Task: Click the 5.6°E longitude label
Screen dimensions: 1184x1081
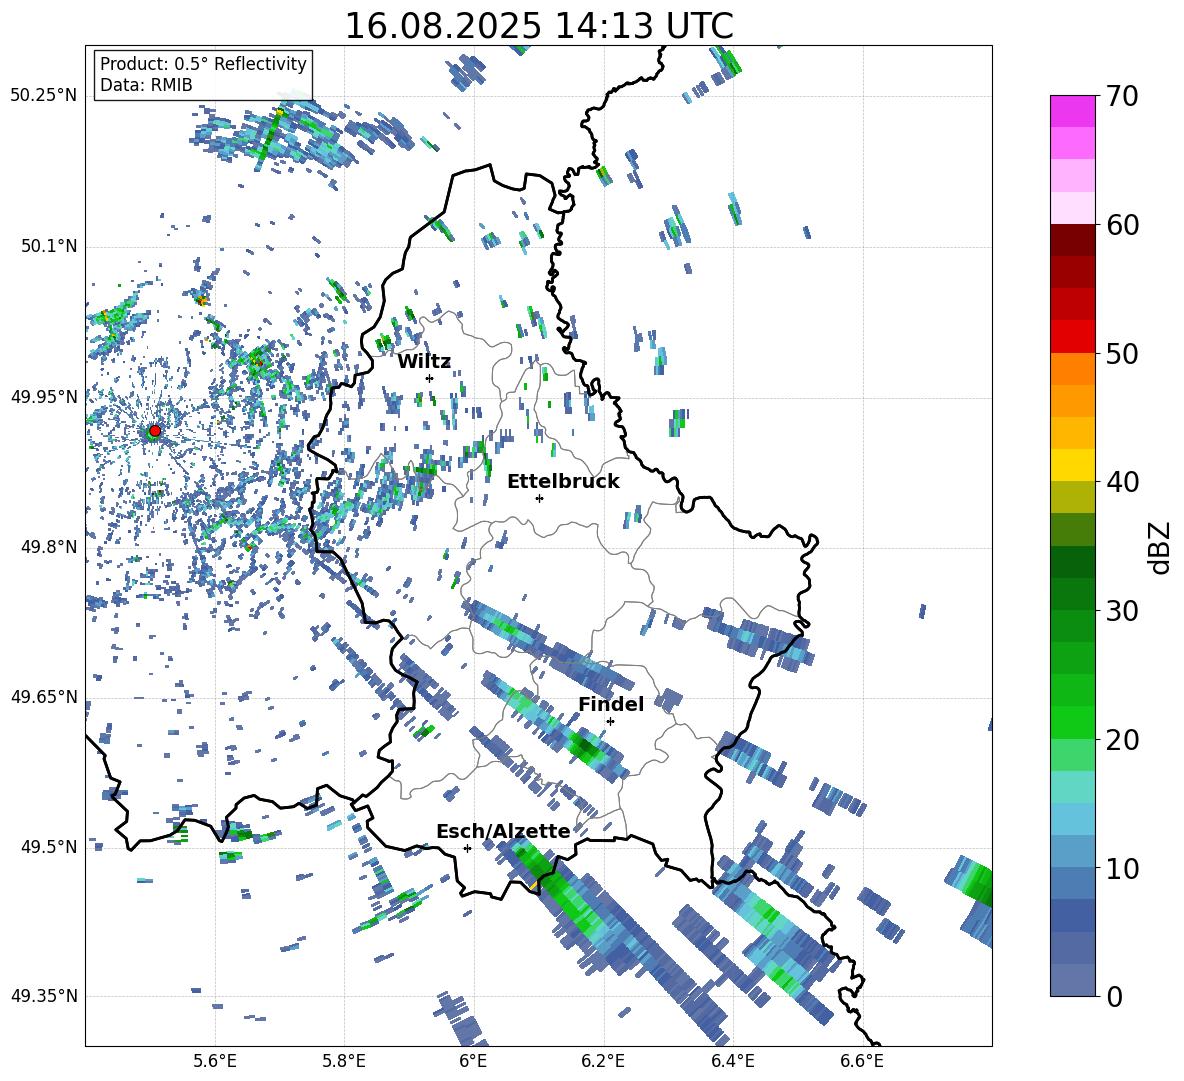Action: (x=214, y=1061)
